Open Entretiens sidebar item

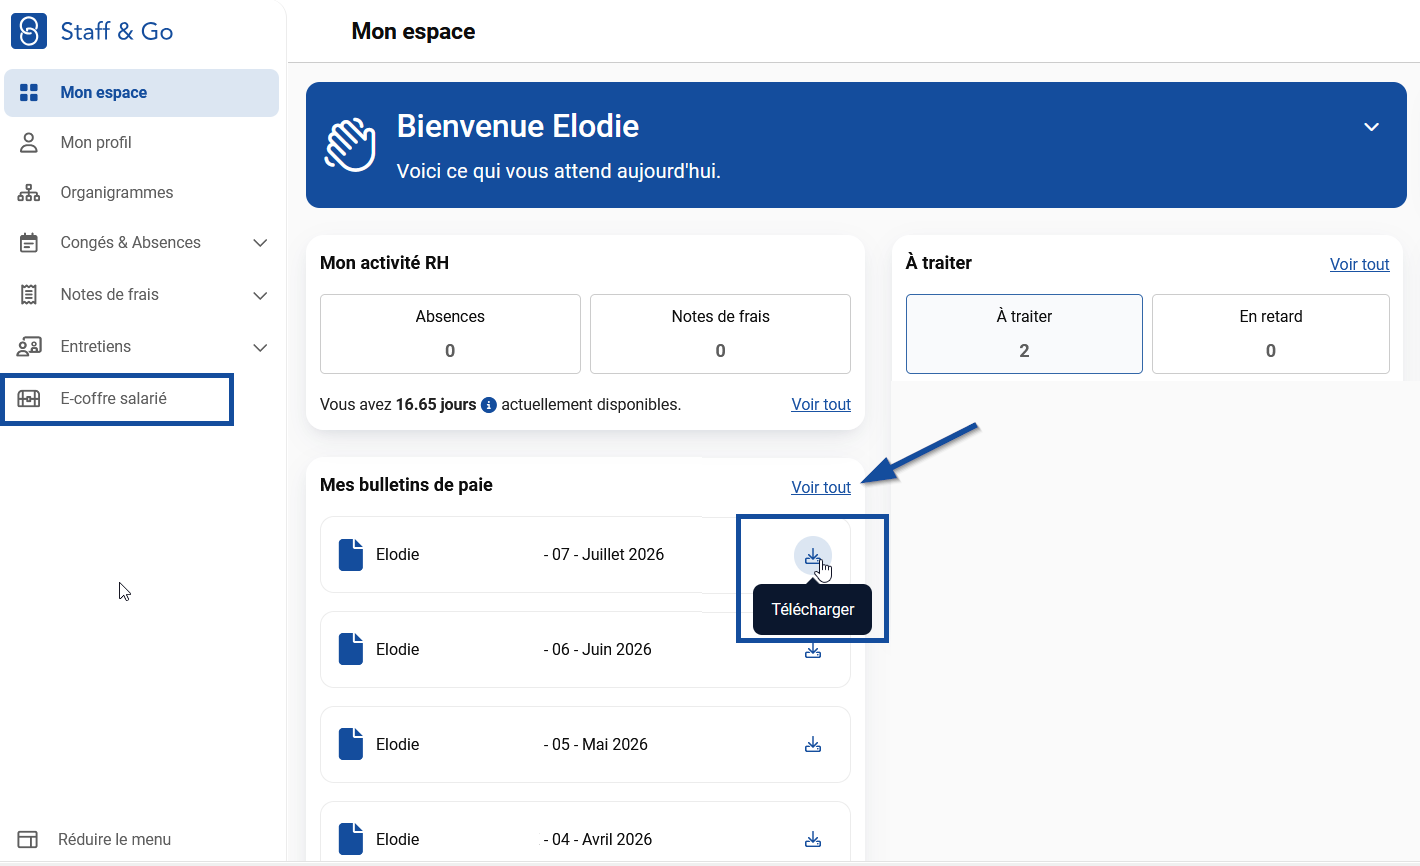(x=141, y=347)
